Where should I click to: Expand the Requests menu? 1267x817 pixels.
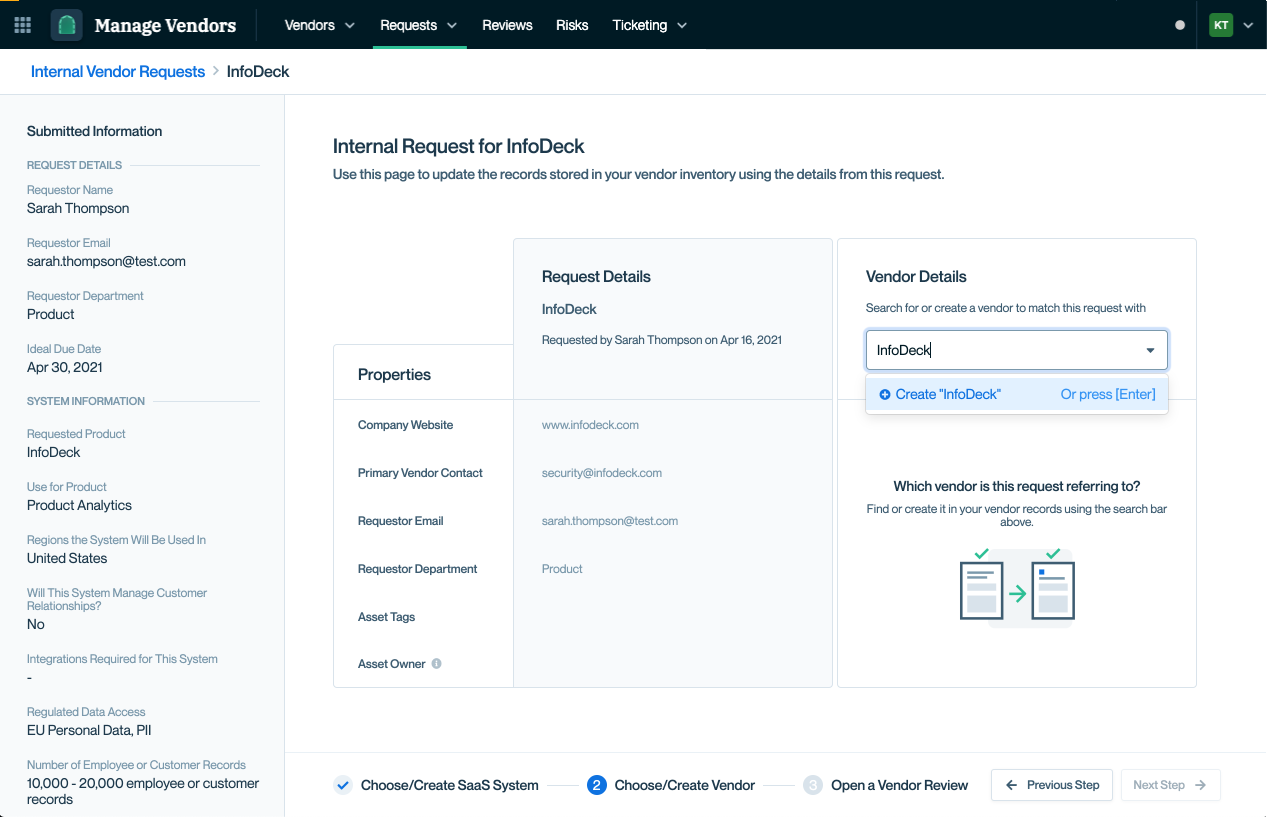coord(419,25)
